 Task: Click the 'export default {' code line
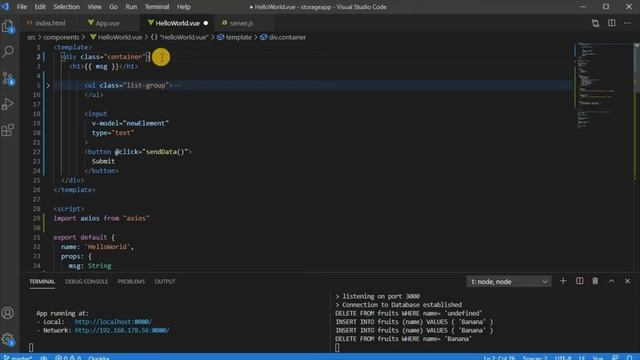pyautogui.click(x=84, y=237)
